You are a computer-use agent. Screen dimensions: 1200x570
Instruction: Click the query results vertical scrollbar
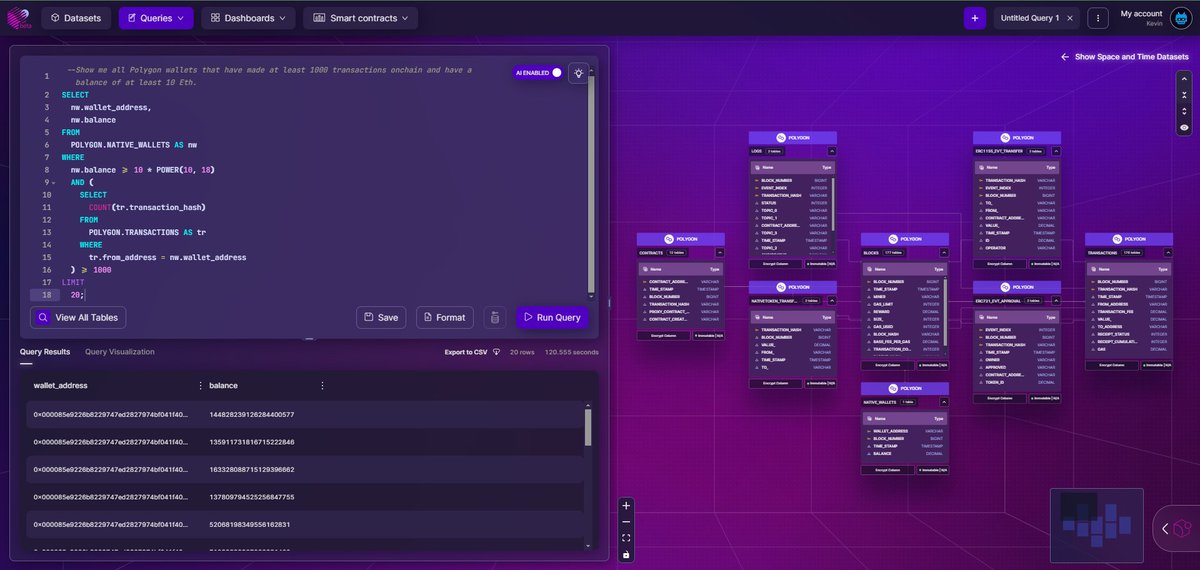click(x=587, y=425)
